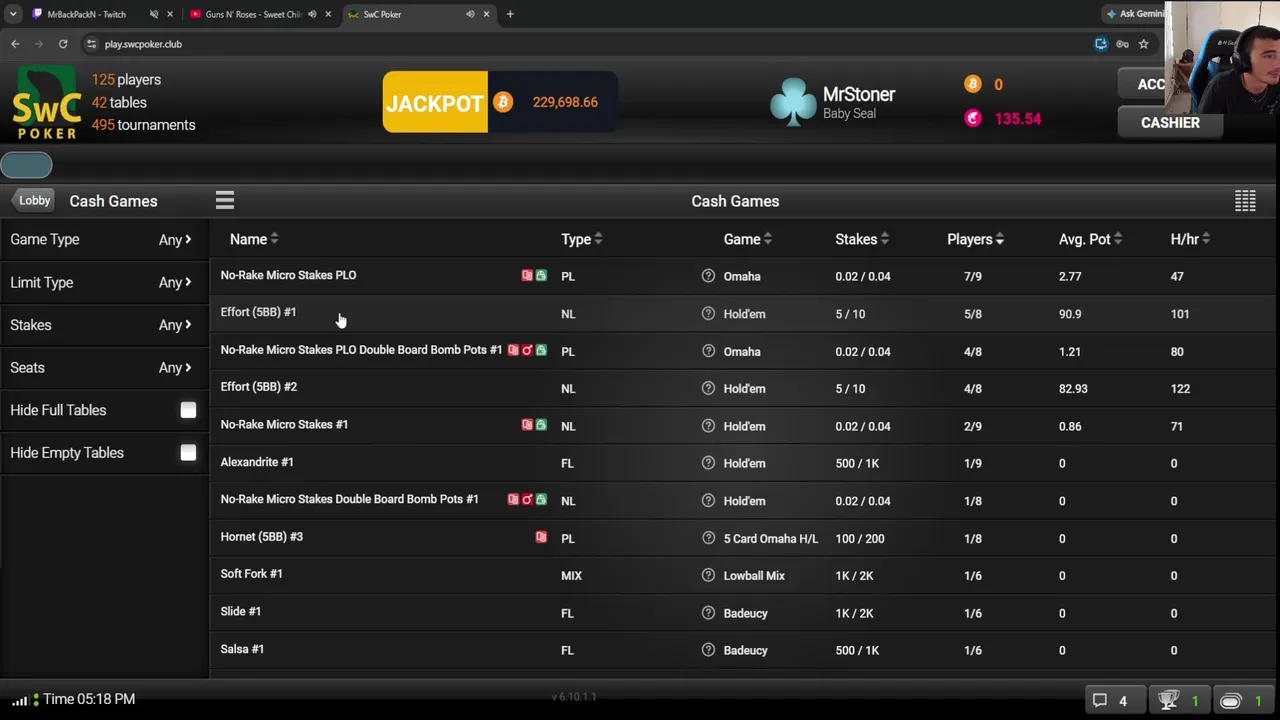Click the Bitcoin balance coin icon
This screenshot has width=1280, height=720.
click(x=972, y=84)
